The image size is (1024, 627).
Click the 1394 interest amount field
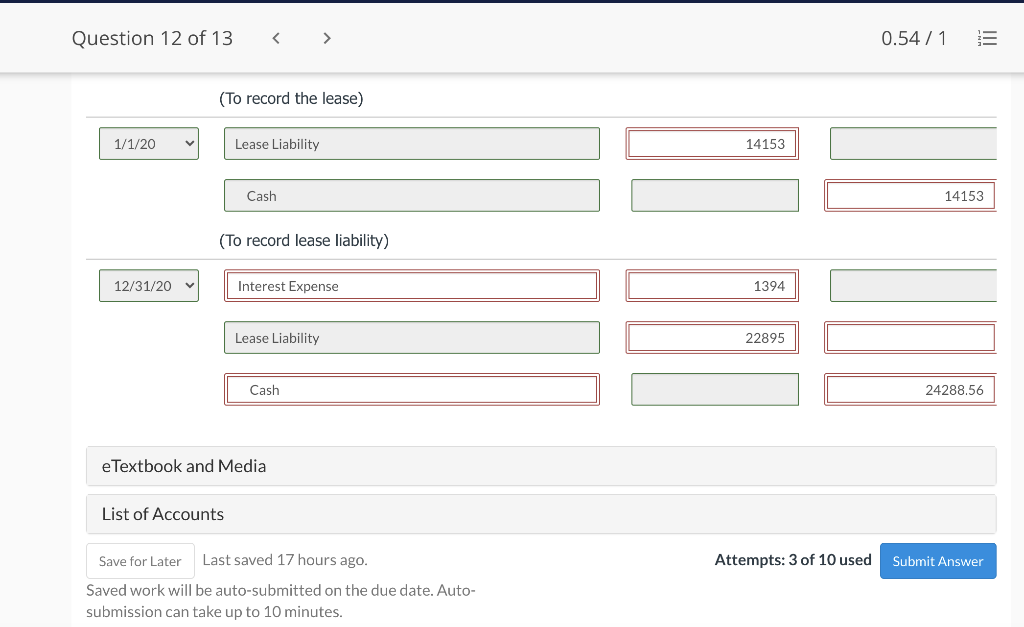click(x=712, y=285)
